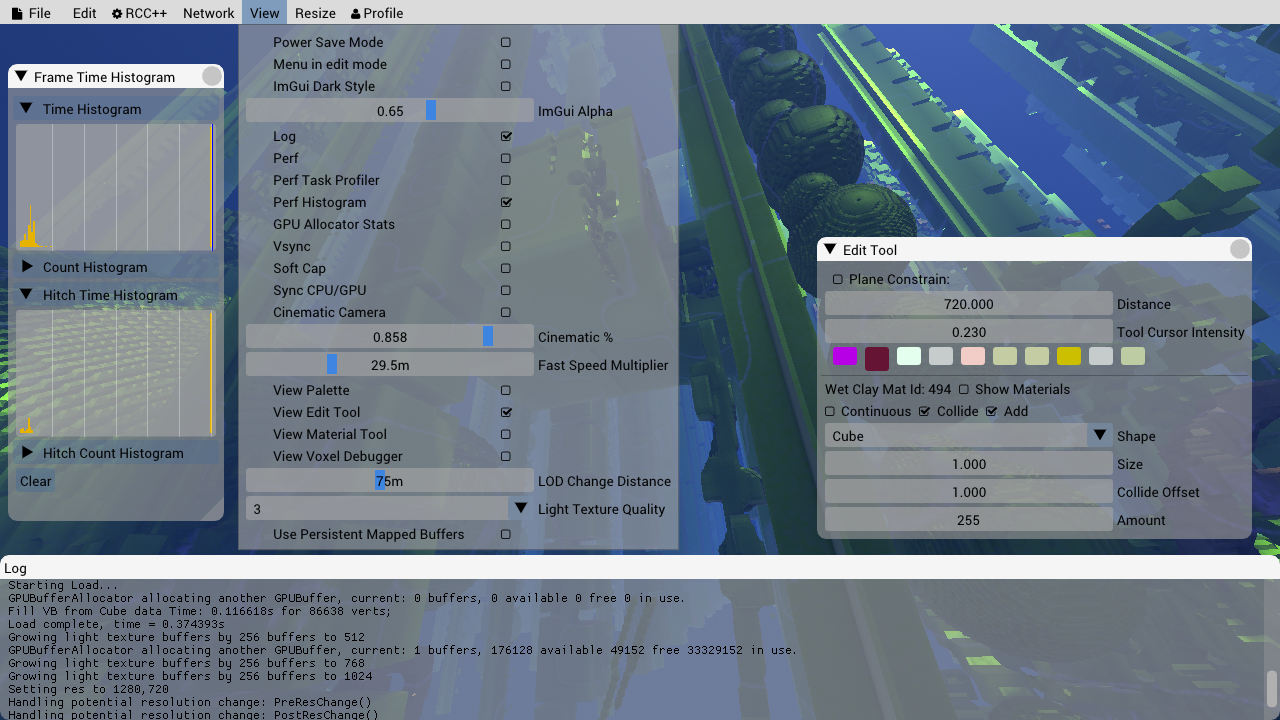
Task: Select the magenta material swatch
Action: pos(845,356)
